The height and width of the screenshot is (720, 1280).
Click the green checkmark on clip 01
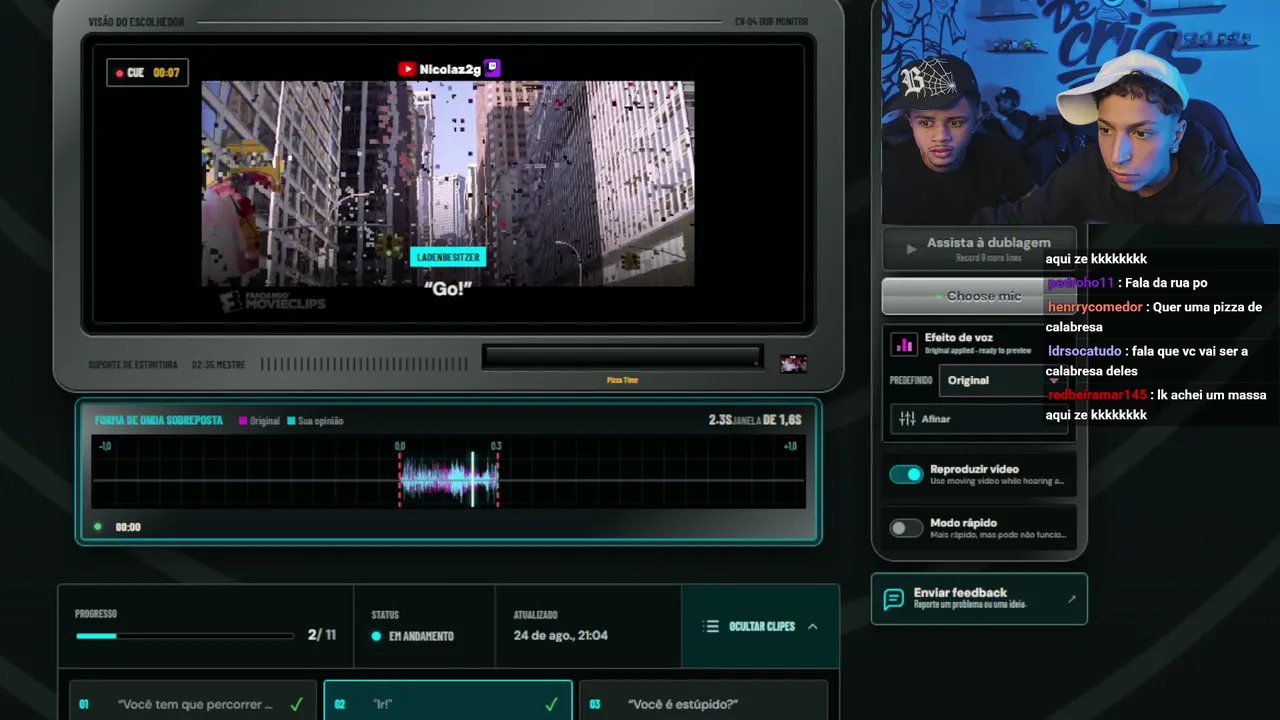point(296,704)
